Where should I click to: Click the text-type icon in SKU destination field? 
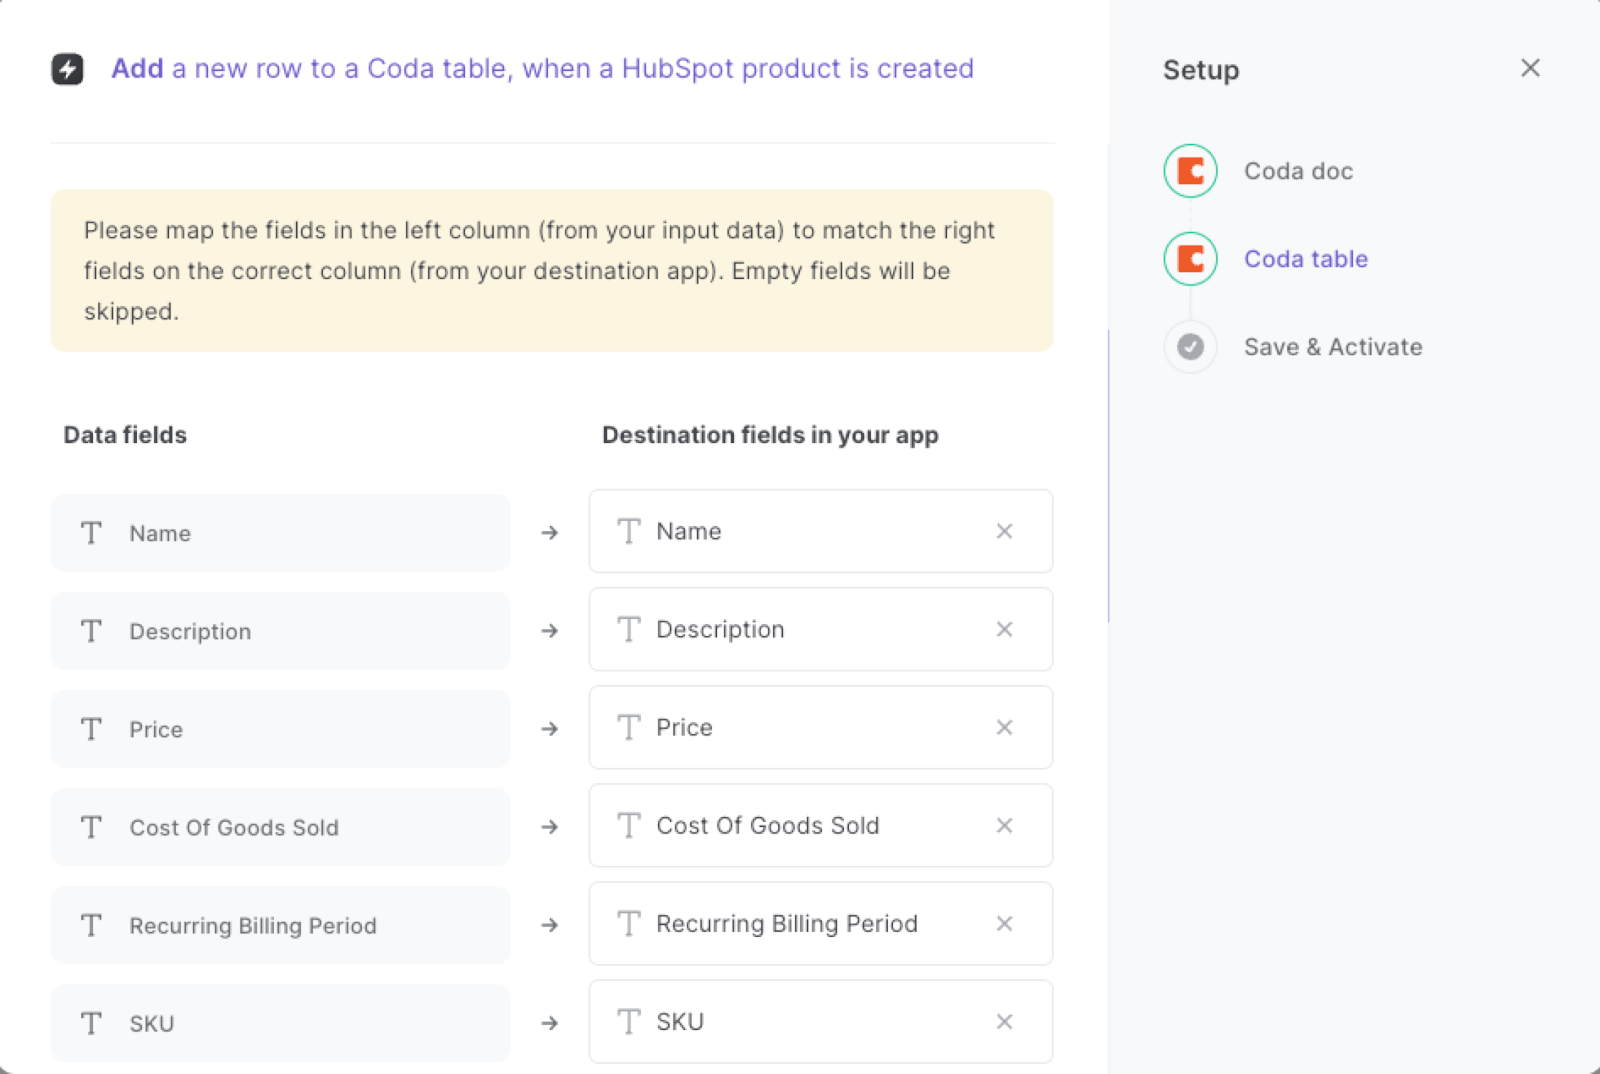click(628, 1021)
